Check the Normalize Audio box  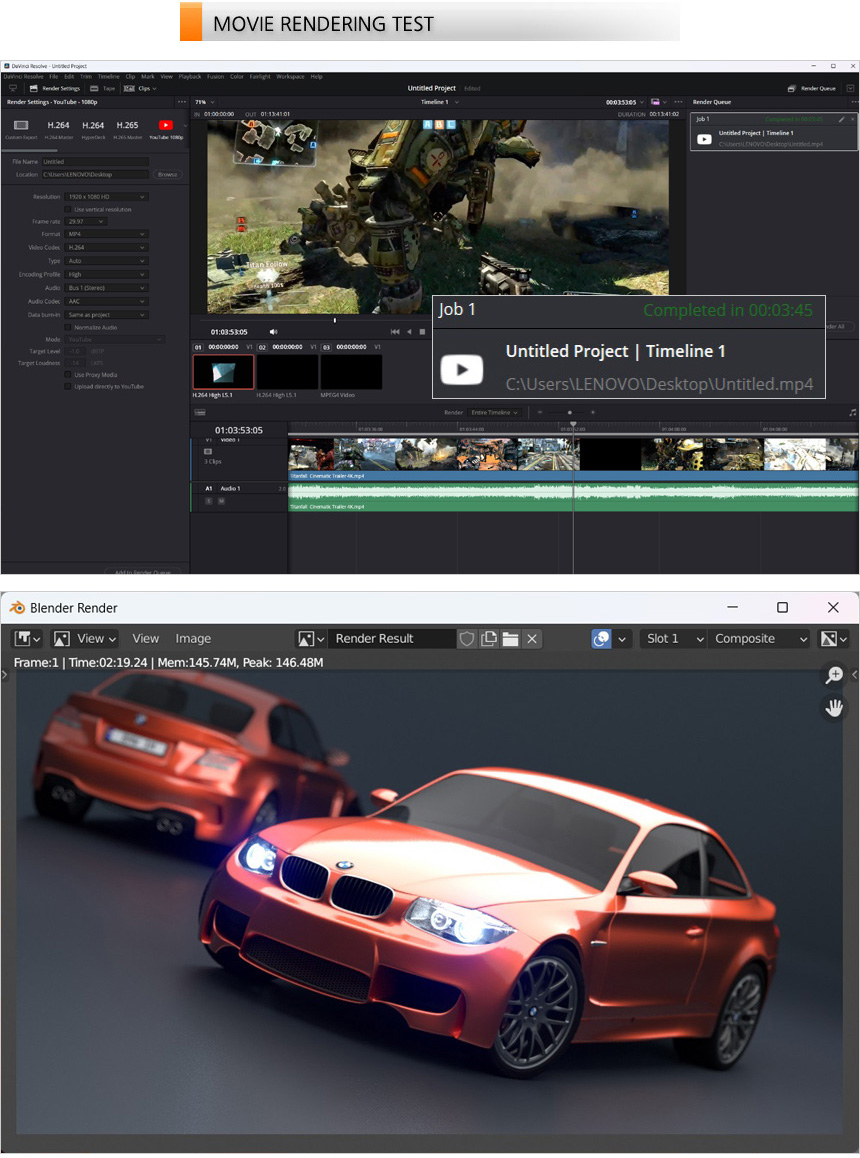click(68, 327)
